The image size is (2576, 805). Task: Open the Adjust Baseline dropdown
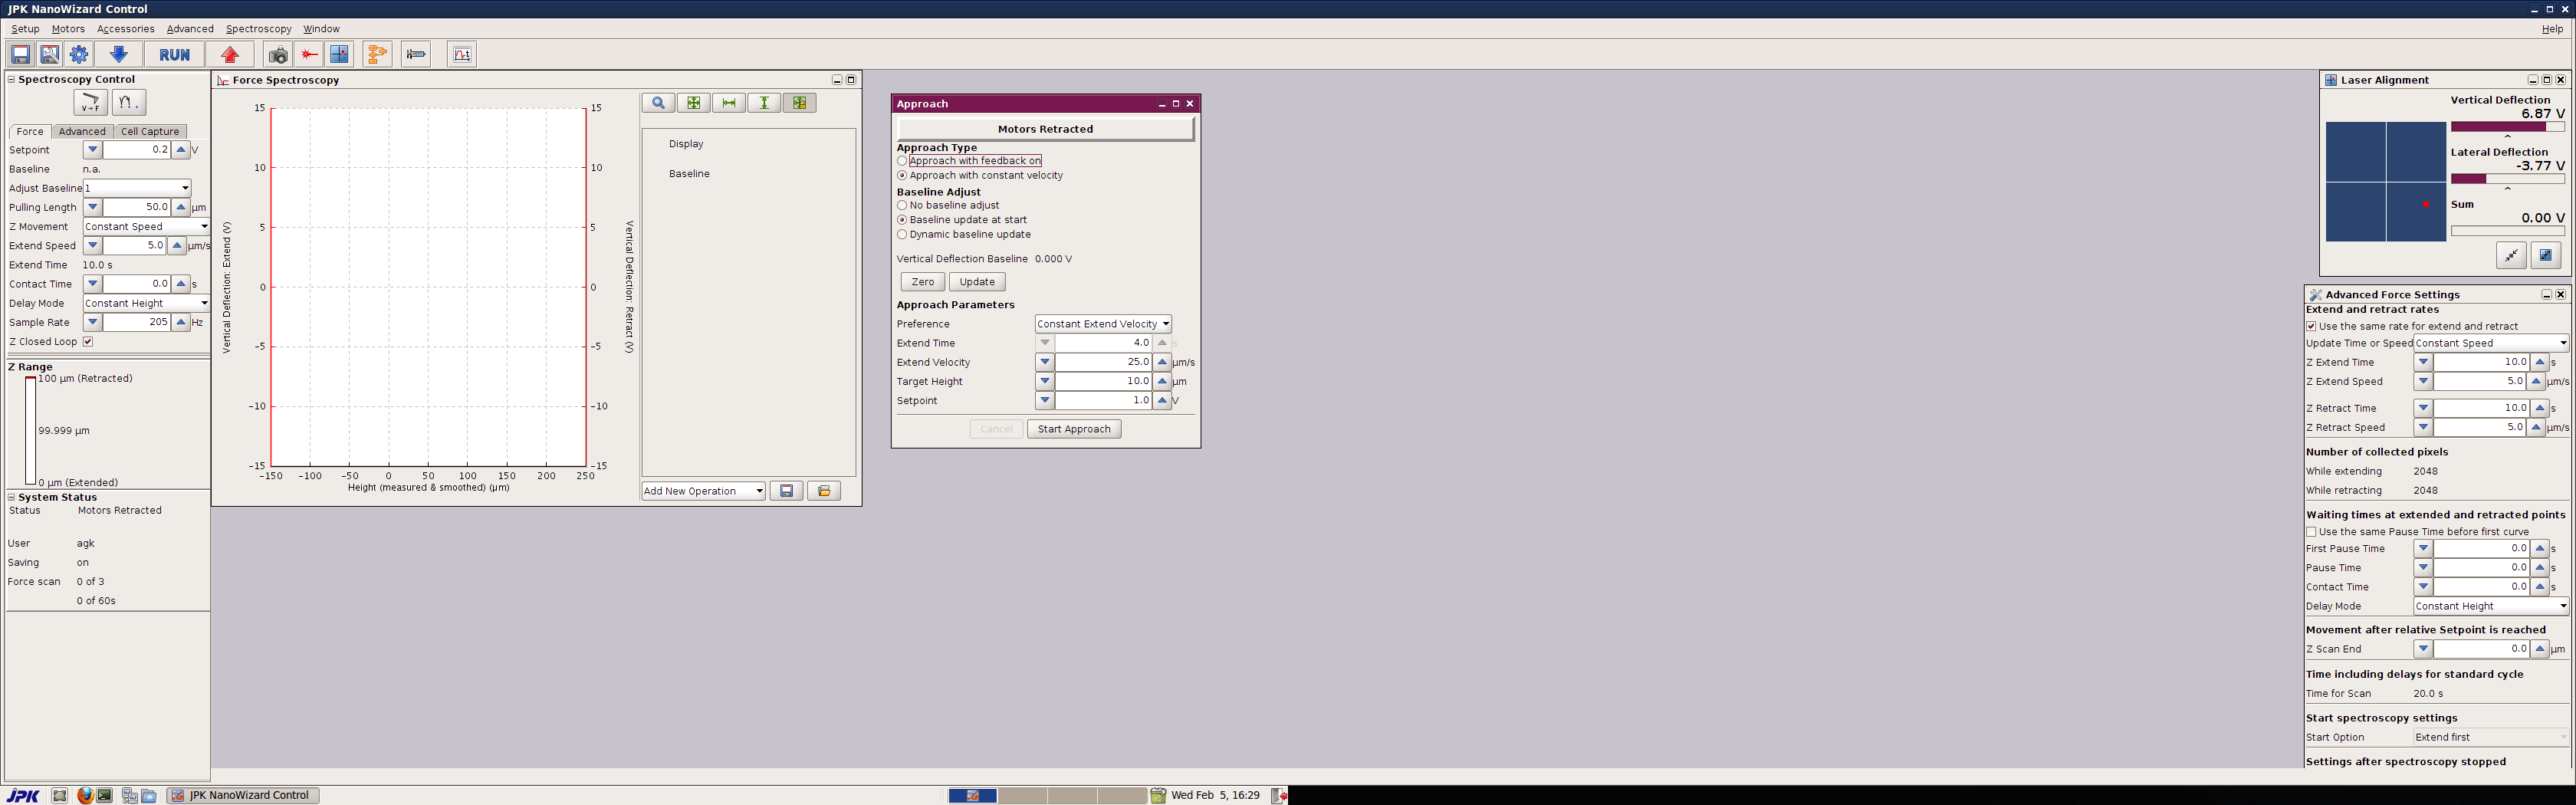(137, 188)
